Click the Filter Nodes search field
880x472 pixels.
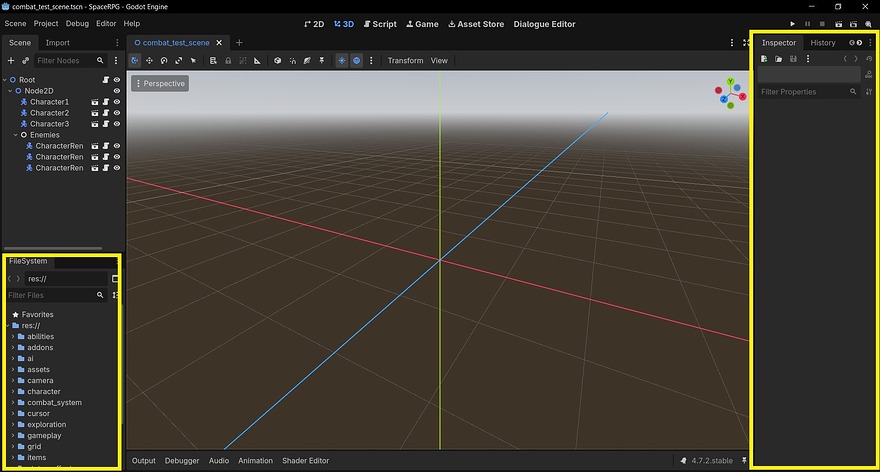click(70, 61)
